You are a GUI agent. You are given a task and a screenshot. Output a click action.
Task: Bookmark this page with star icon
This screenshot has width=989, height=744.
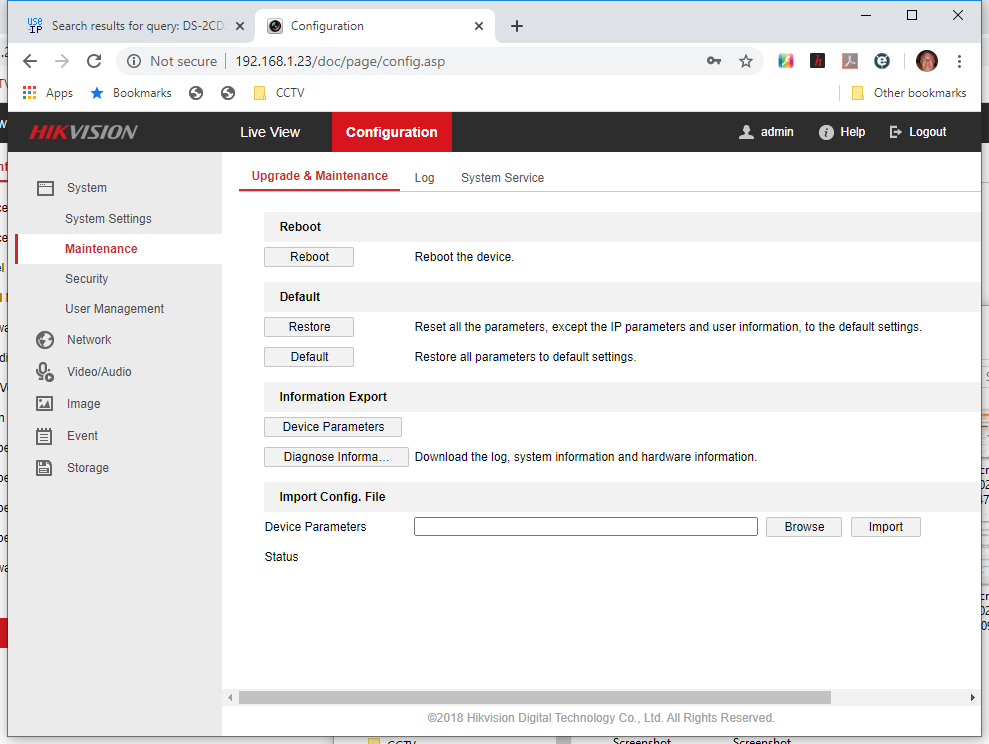point(746,61)
